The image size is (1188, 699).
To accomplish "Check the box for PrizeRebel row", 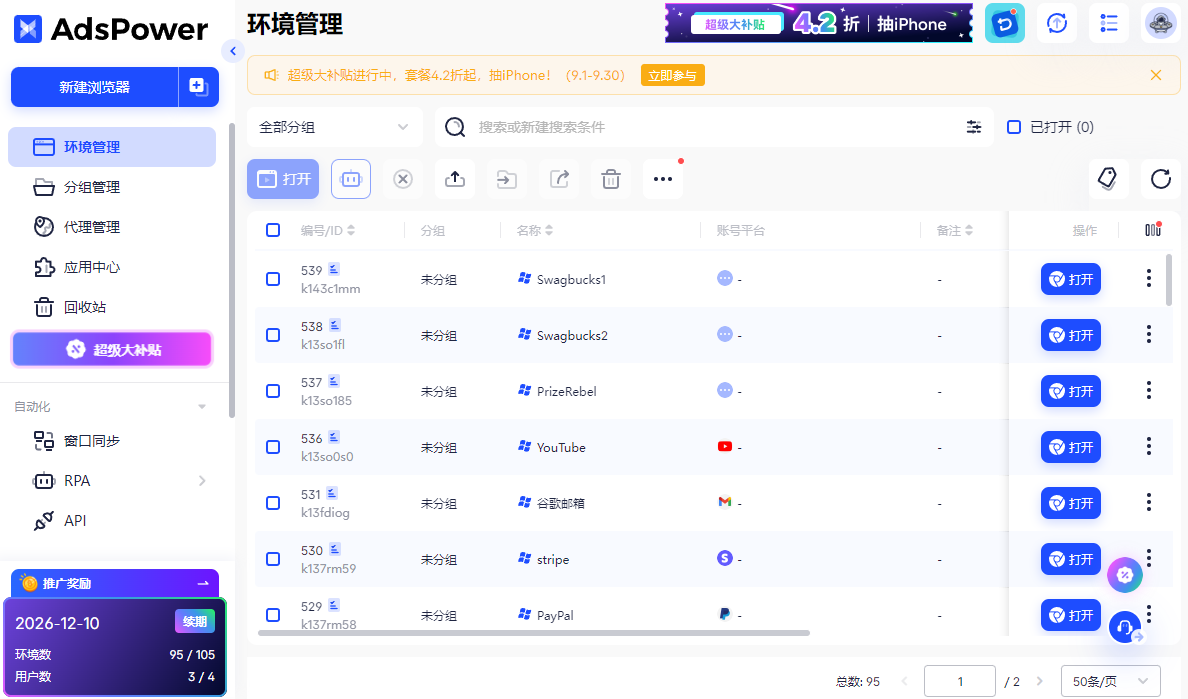I will (273, 391).
